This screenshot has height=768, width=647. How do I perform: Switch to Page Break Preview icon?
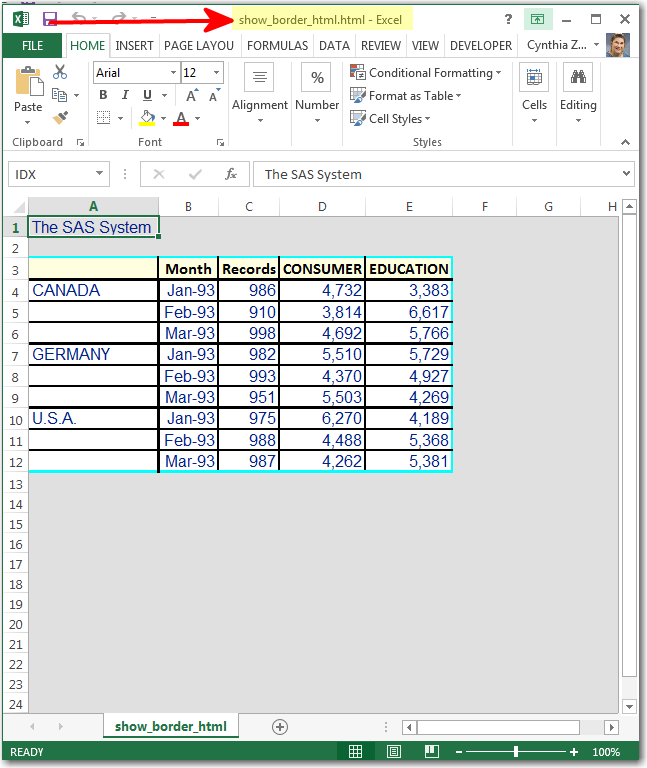coord(432,751)
